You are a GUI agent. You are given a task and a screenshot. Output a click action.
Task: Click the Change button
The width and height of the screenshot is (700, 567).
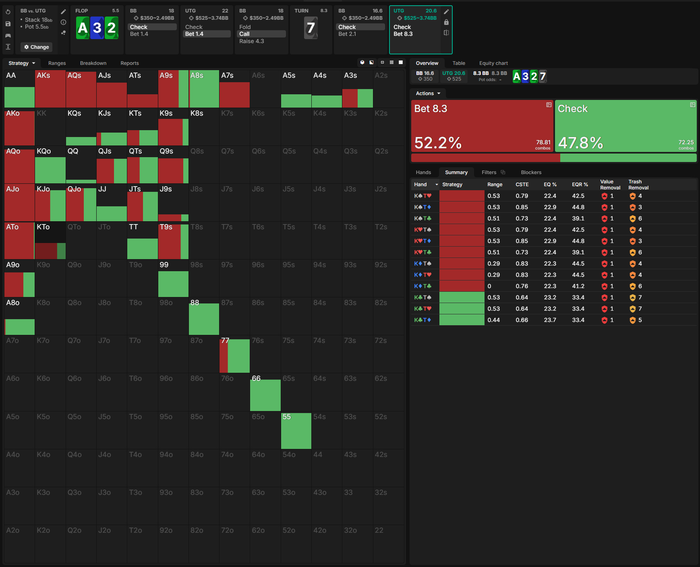pos(36,47)
